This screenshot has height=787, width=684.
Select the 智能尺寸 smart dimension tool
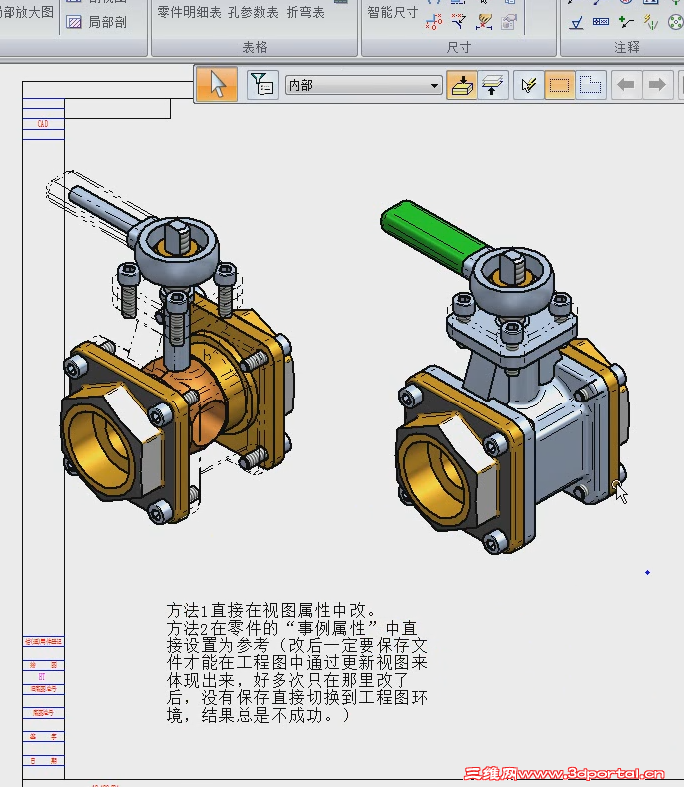pos(392,12)
